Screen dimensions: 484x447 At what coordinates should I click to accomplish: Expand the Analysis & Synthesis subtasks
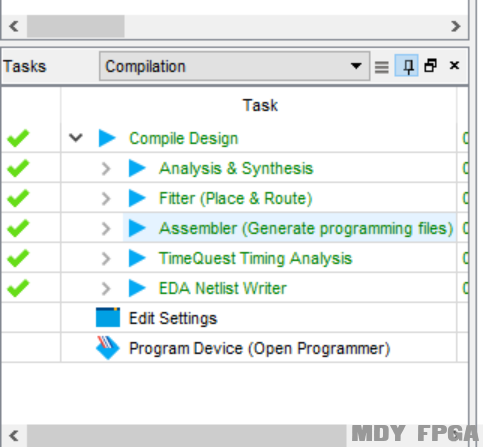point(106,169)
